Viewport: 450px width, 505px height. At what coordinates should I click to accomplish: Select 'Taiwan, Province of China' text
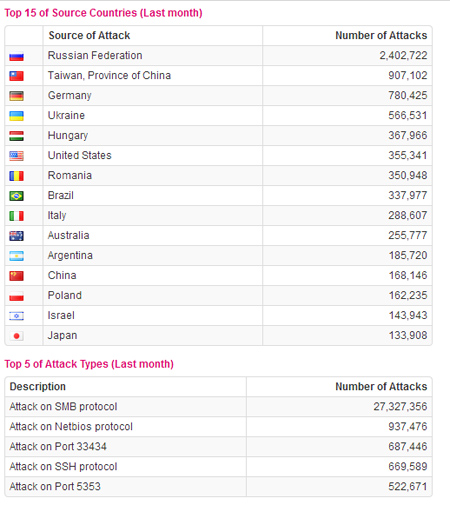(109, 75)
